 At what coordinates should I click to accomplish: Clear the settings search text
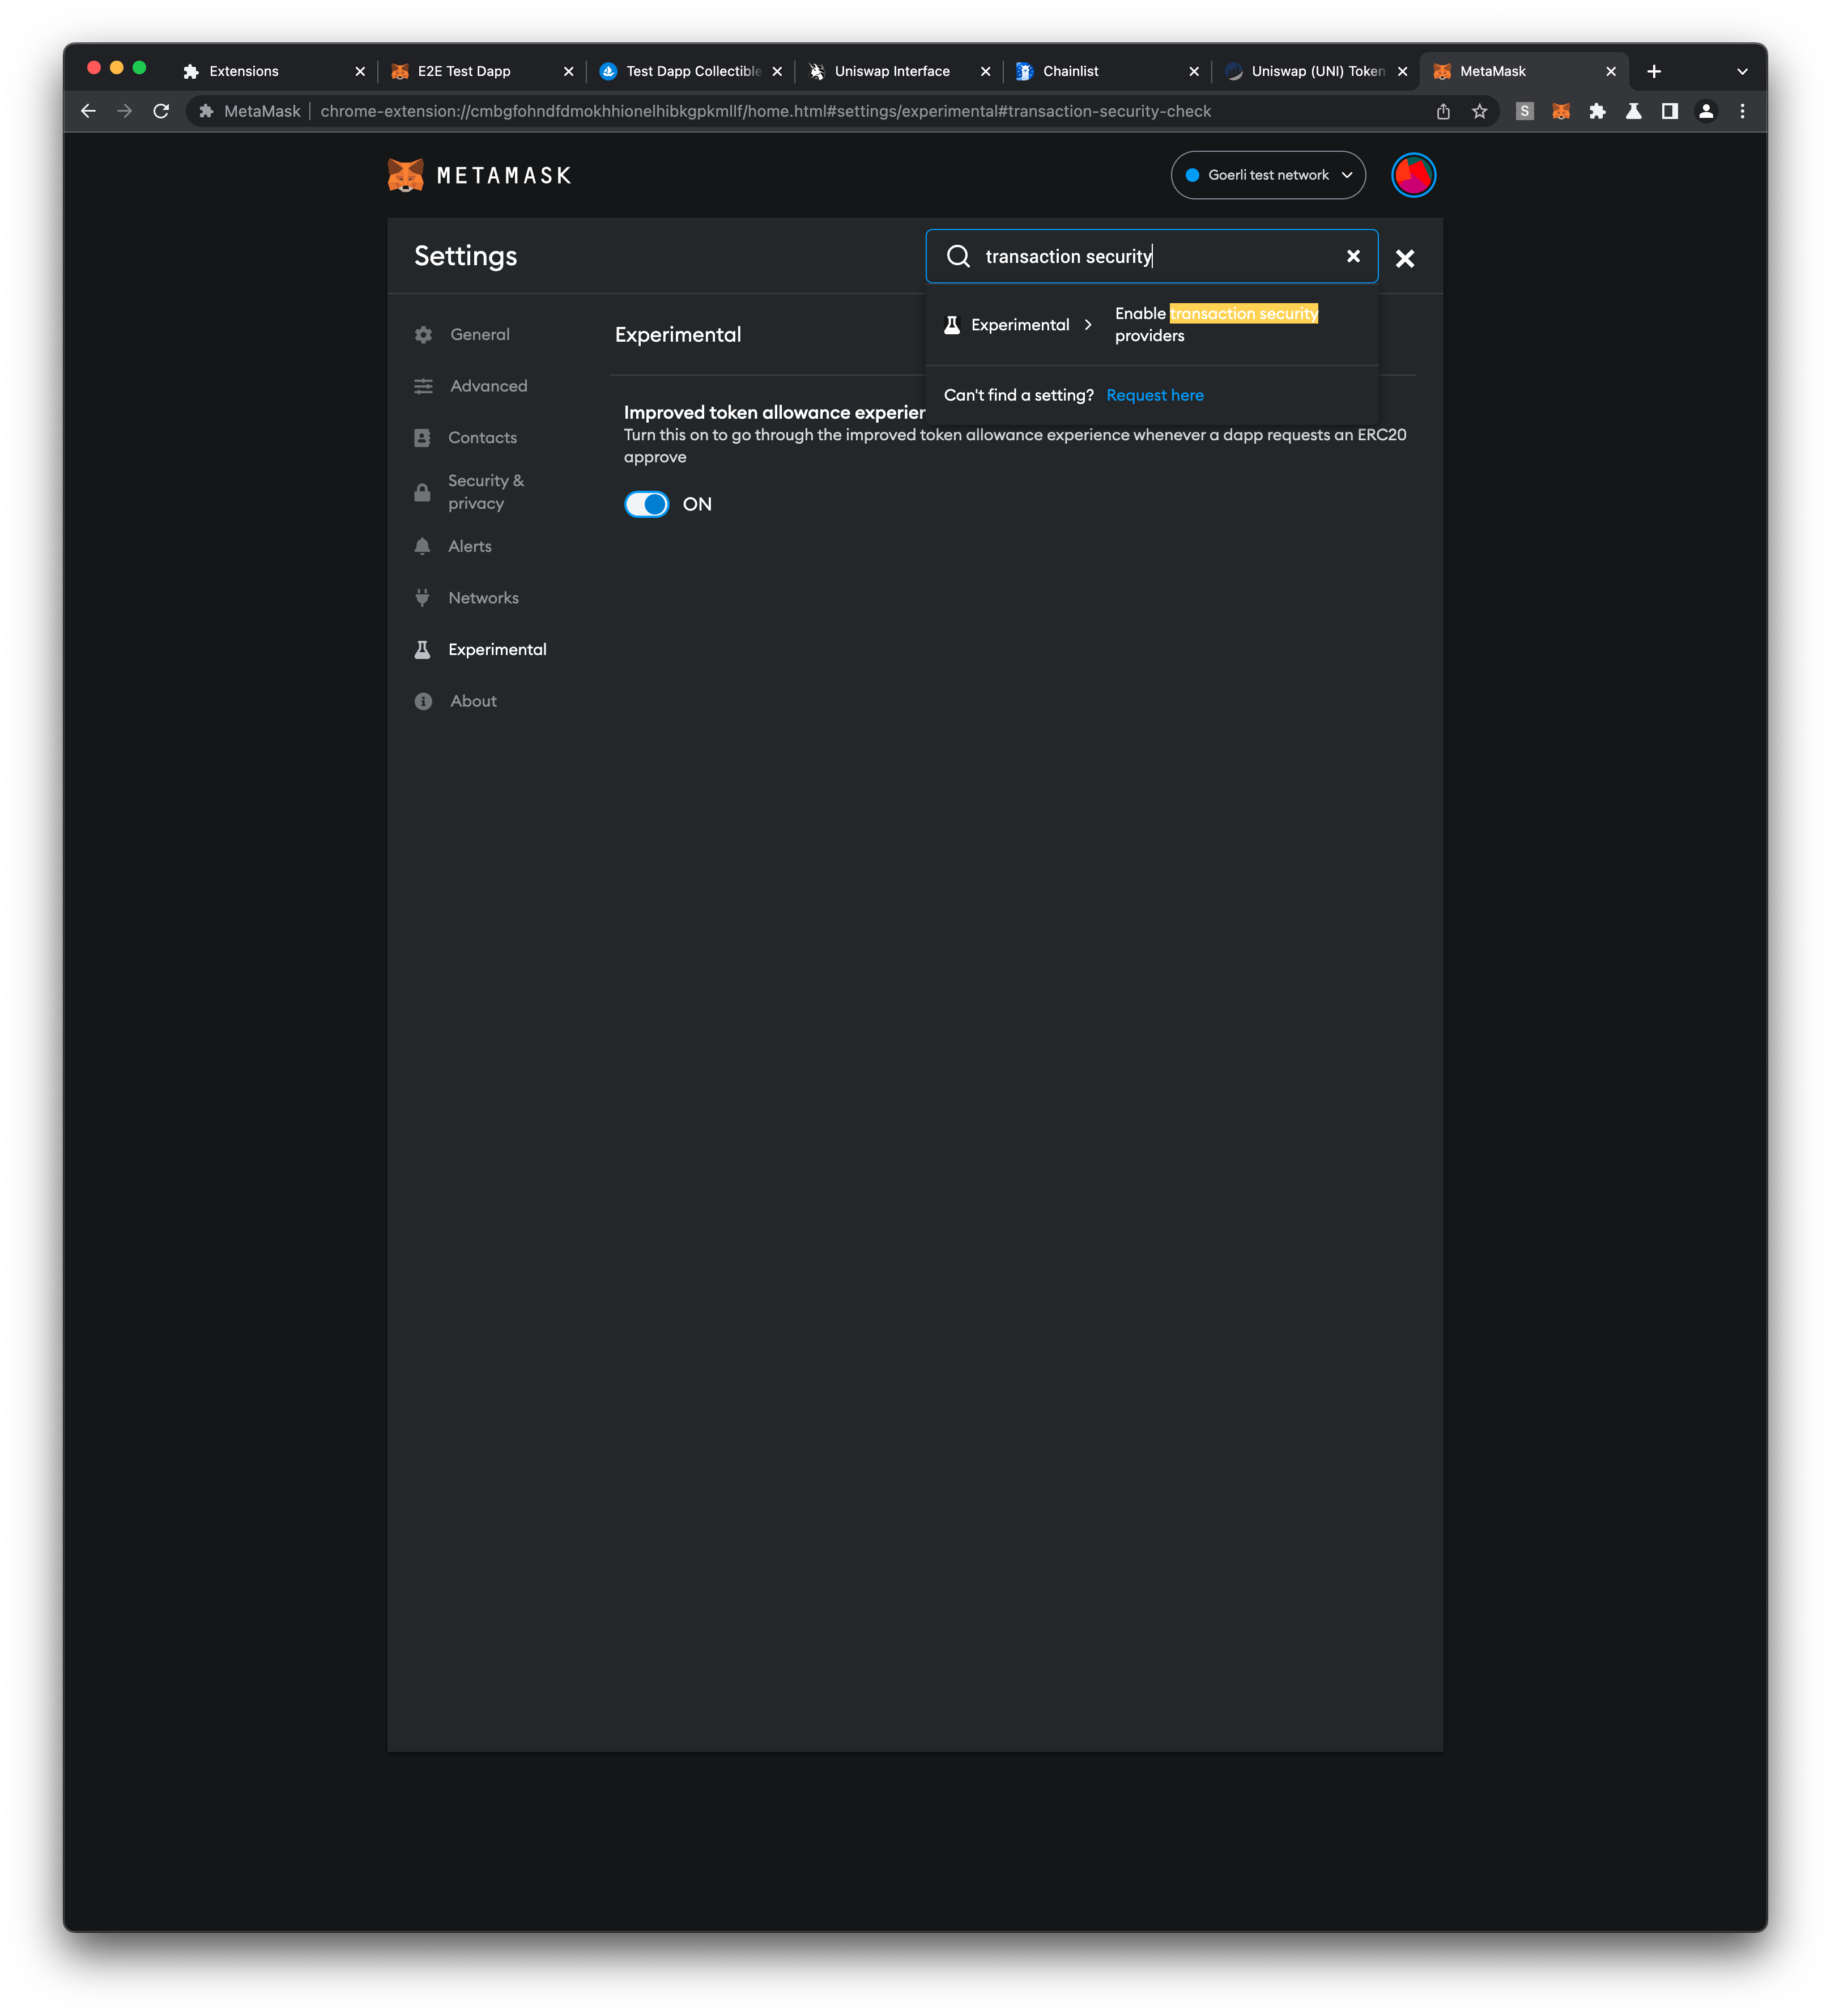pos(1353,256)
